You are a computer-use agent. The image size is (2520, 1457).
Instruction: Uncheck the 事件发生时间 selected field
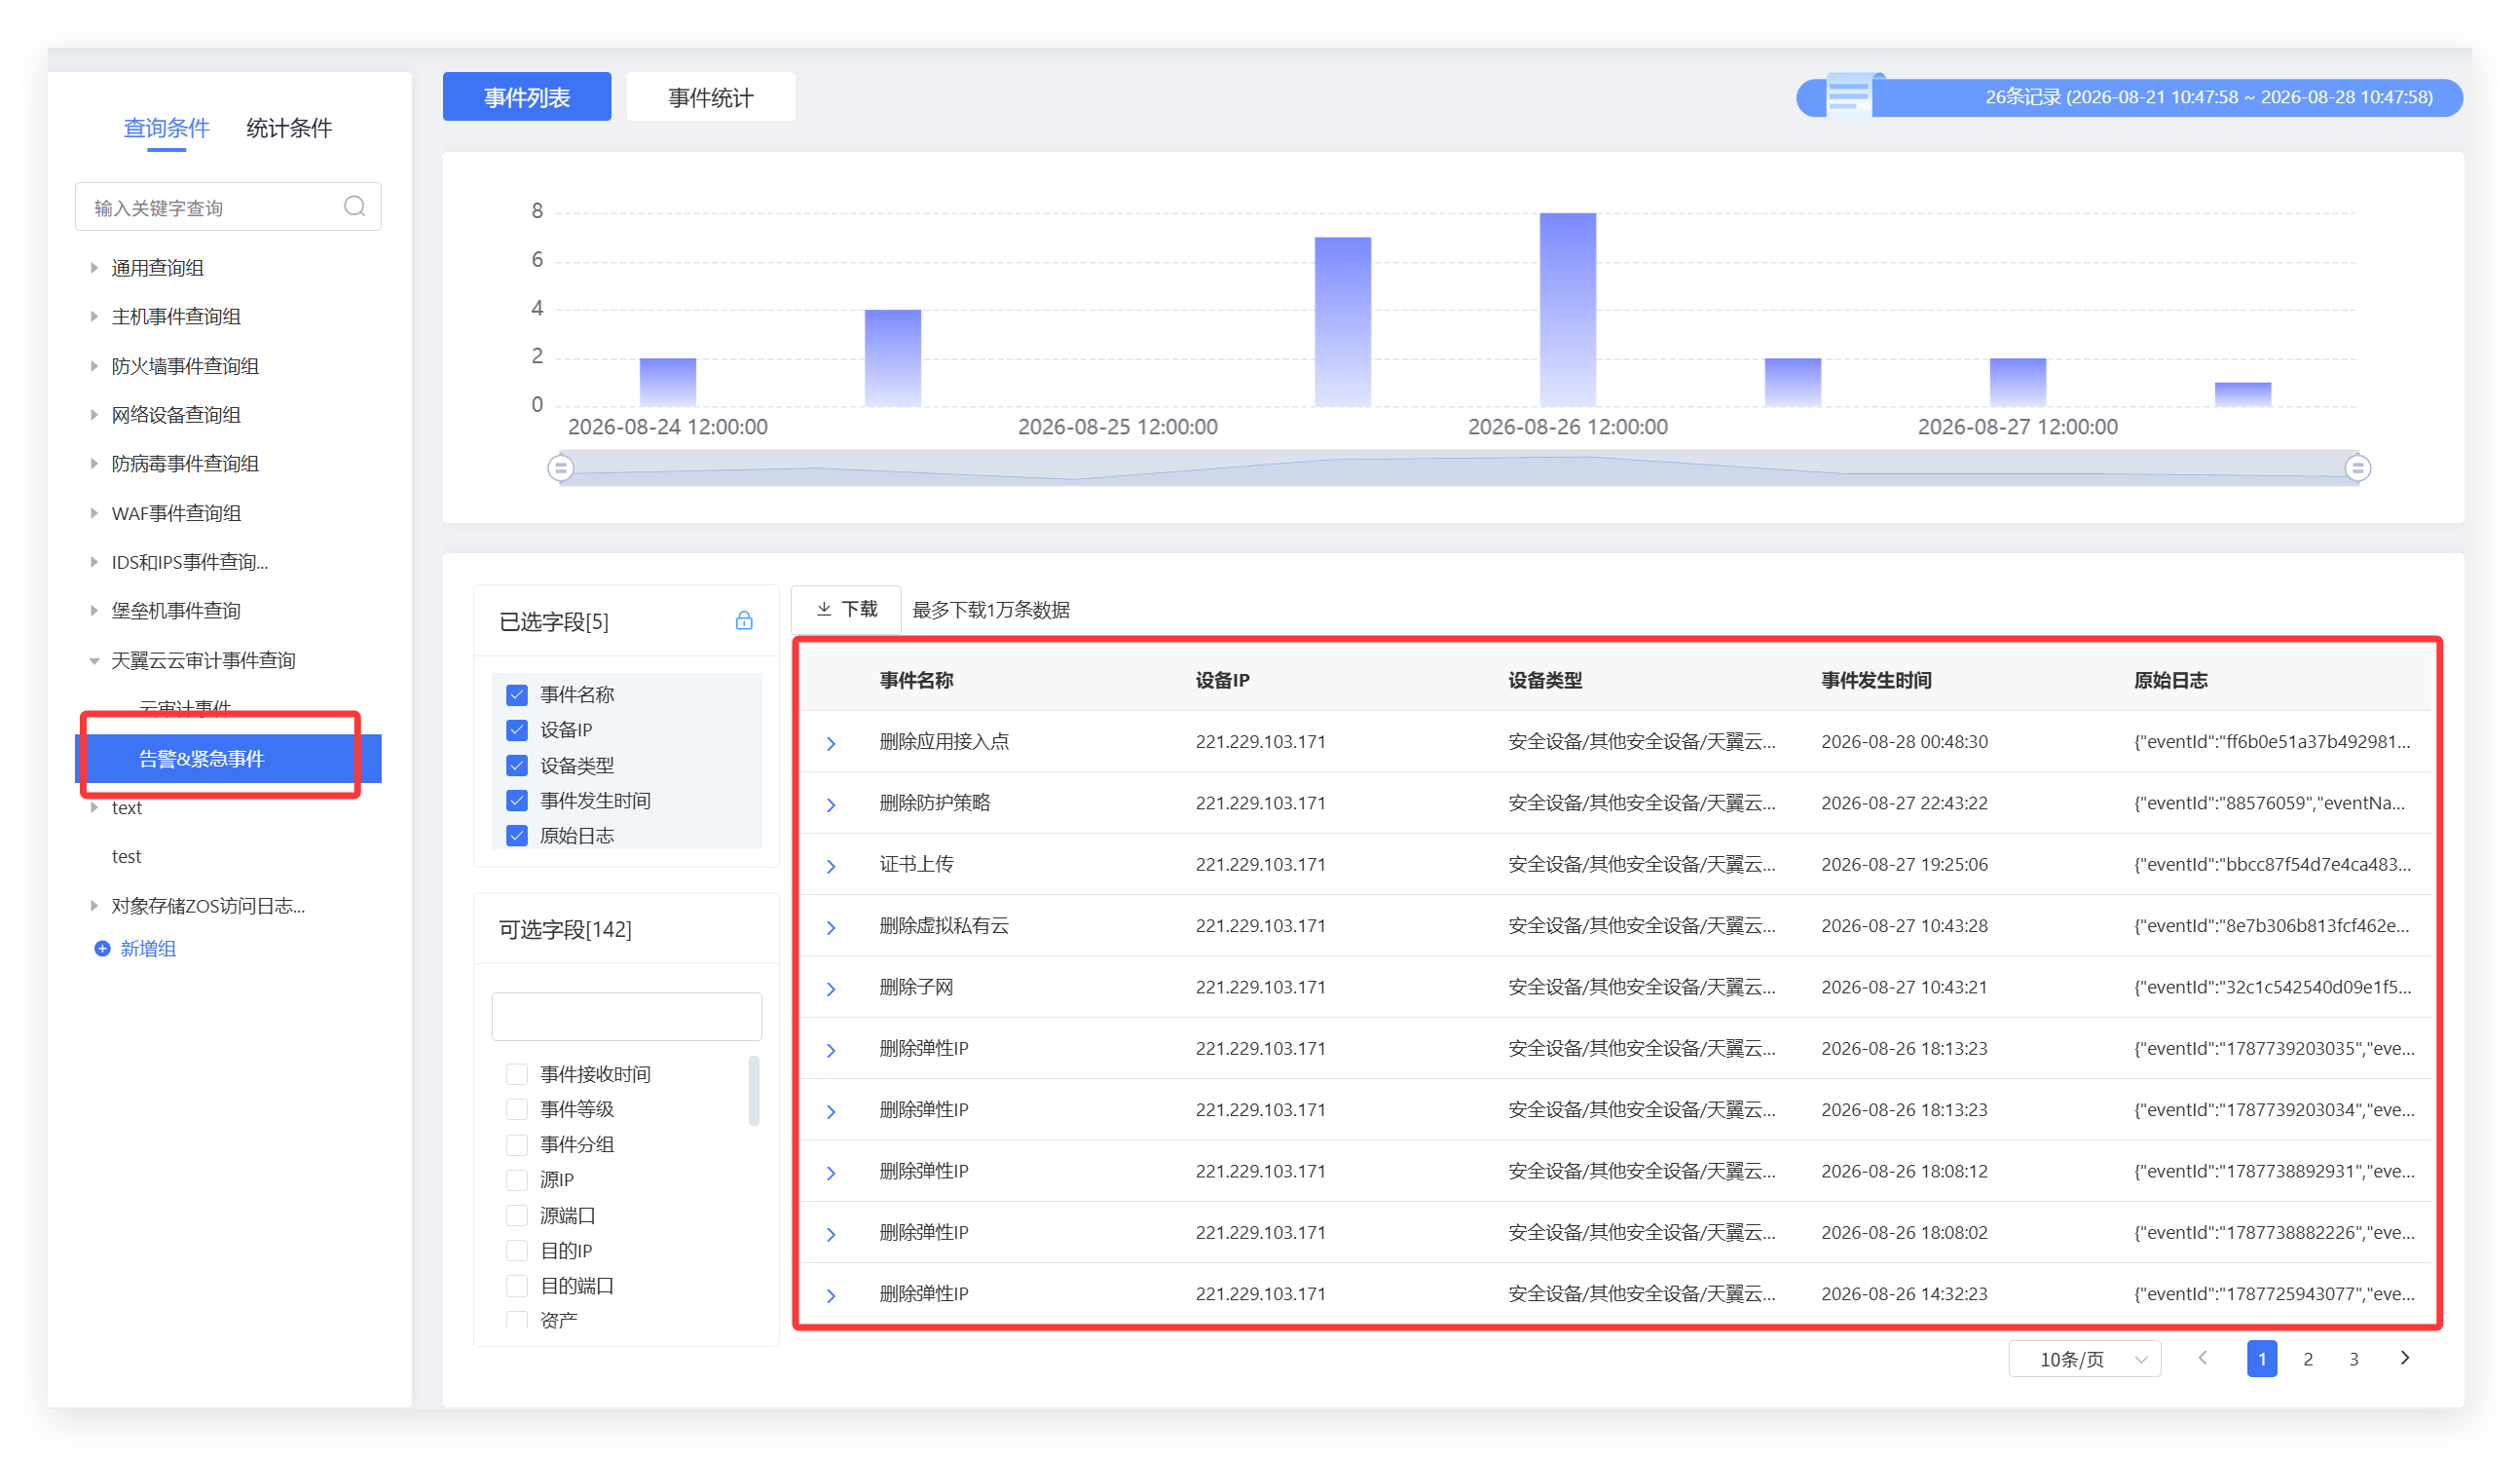517,800
